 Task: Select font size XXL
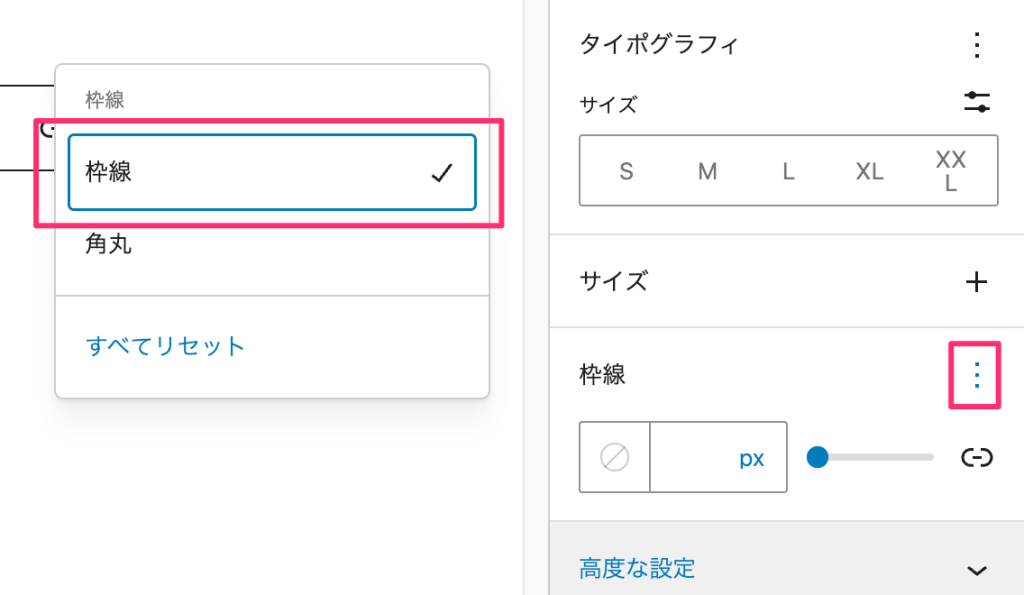click(950, 171)
